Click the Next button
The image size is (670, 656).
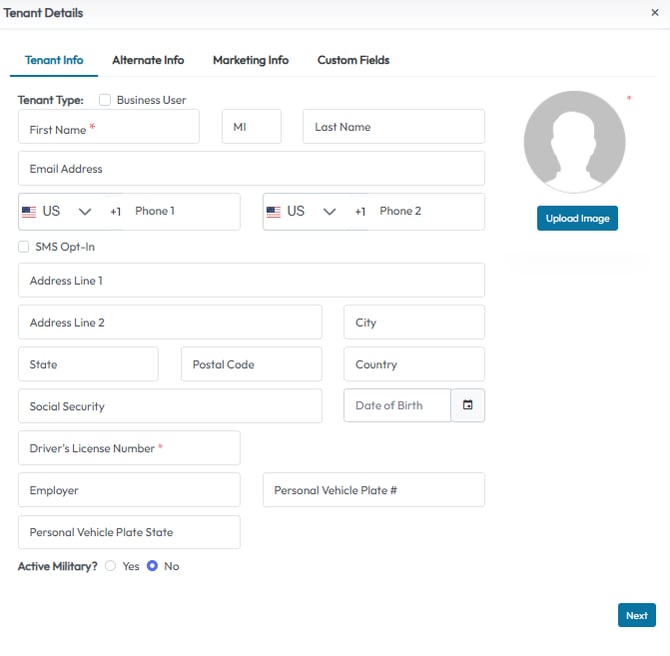(x=636, y=616)
